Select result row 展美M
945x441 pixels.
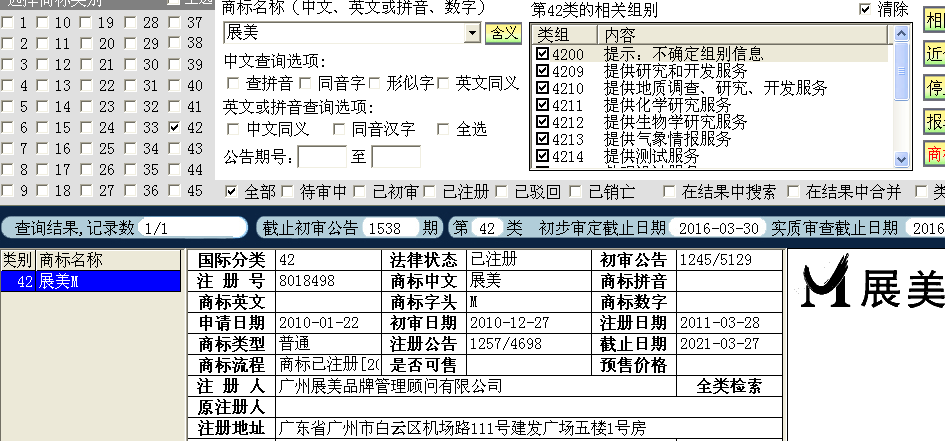[x=90, y=281]
